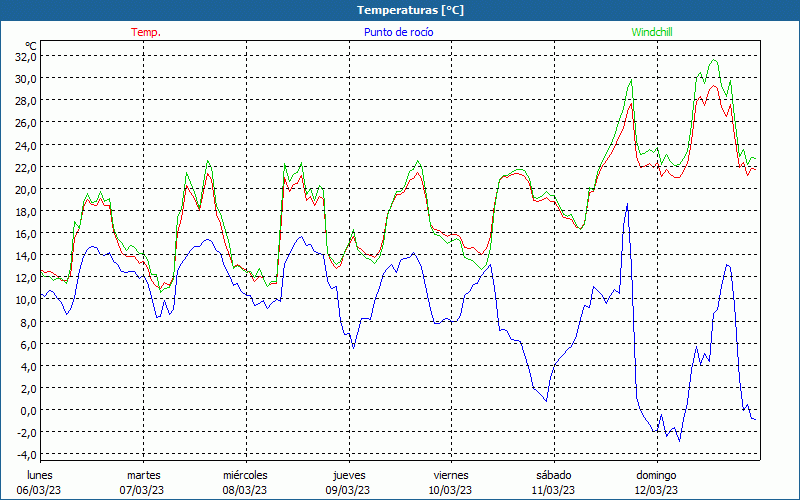Click the 06/03/23 date label

pyautogui.click(x=39, y=490)
